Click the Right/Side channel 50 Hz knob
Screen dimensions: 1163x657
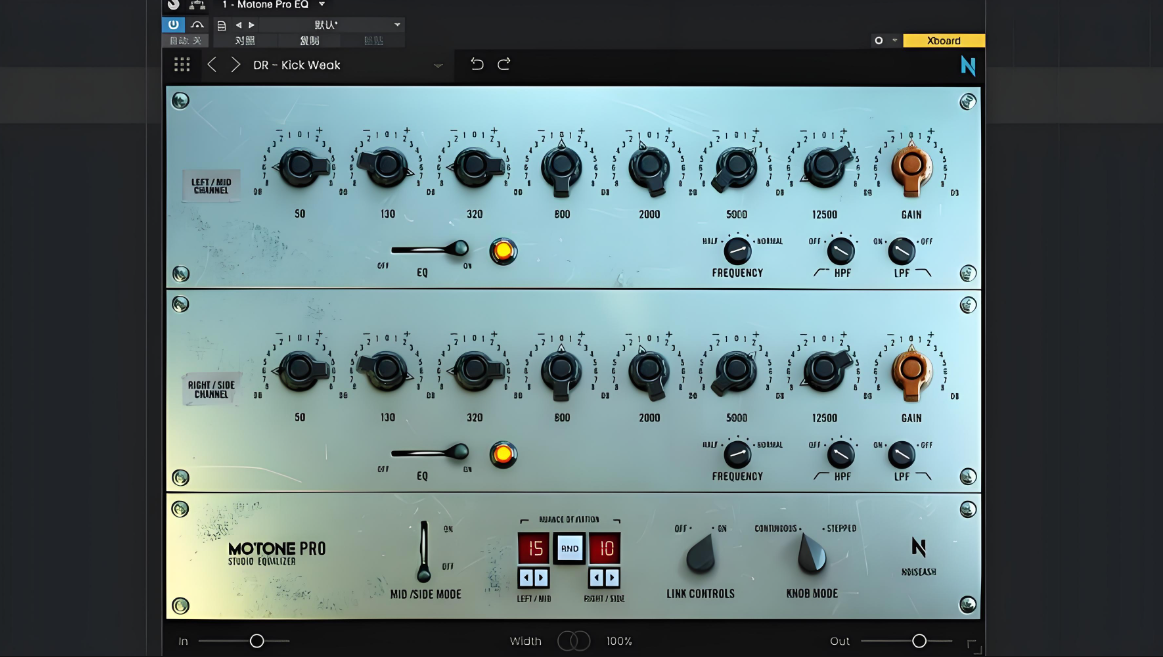pyautogui.click(x=300, y=369)
